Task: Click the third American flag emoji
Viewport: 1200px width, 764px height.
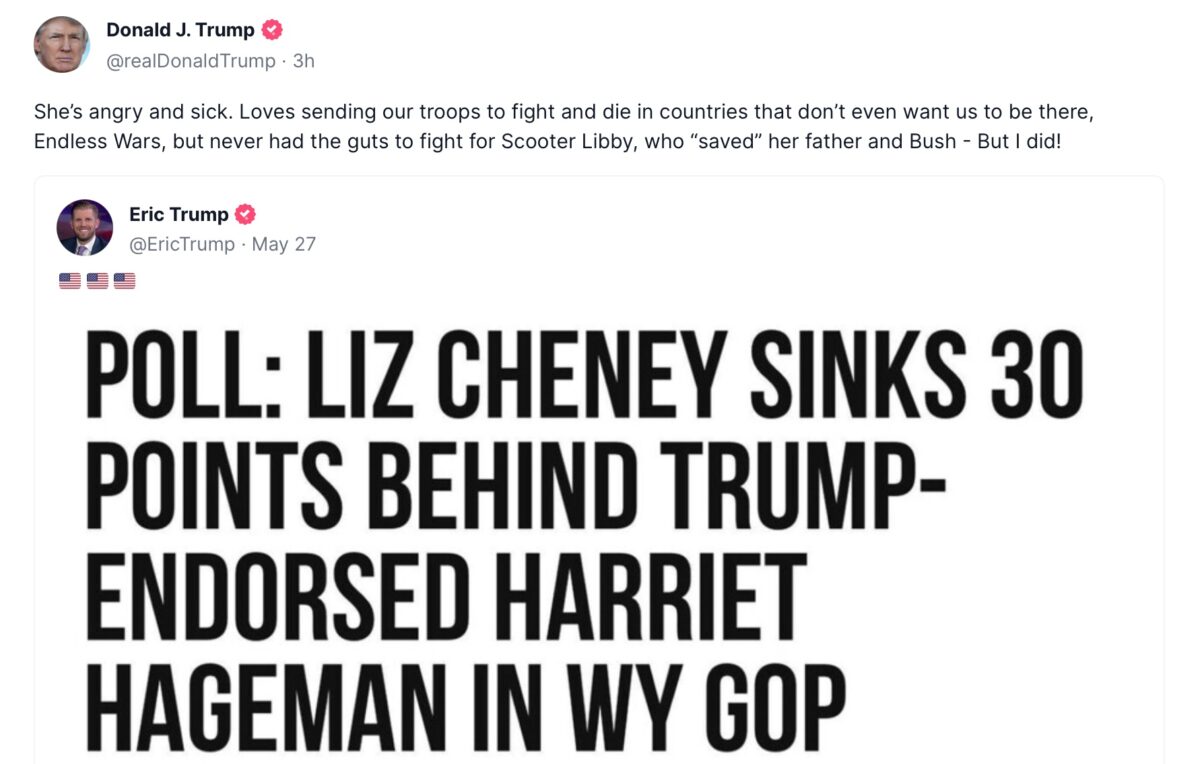Action: [x=124, y=281]
